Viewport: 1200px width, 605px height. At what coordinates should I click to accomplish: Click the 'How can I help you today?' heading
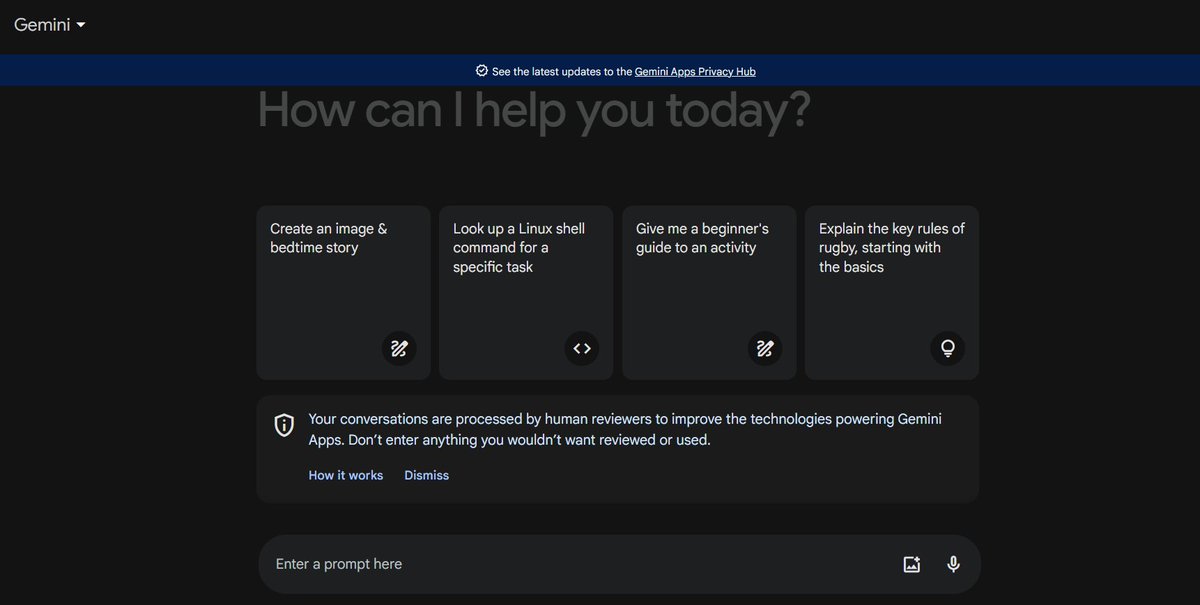(534, 110)
